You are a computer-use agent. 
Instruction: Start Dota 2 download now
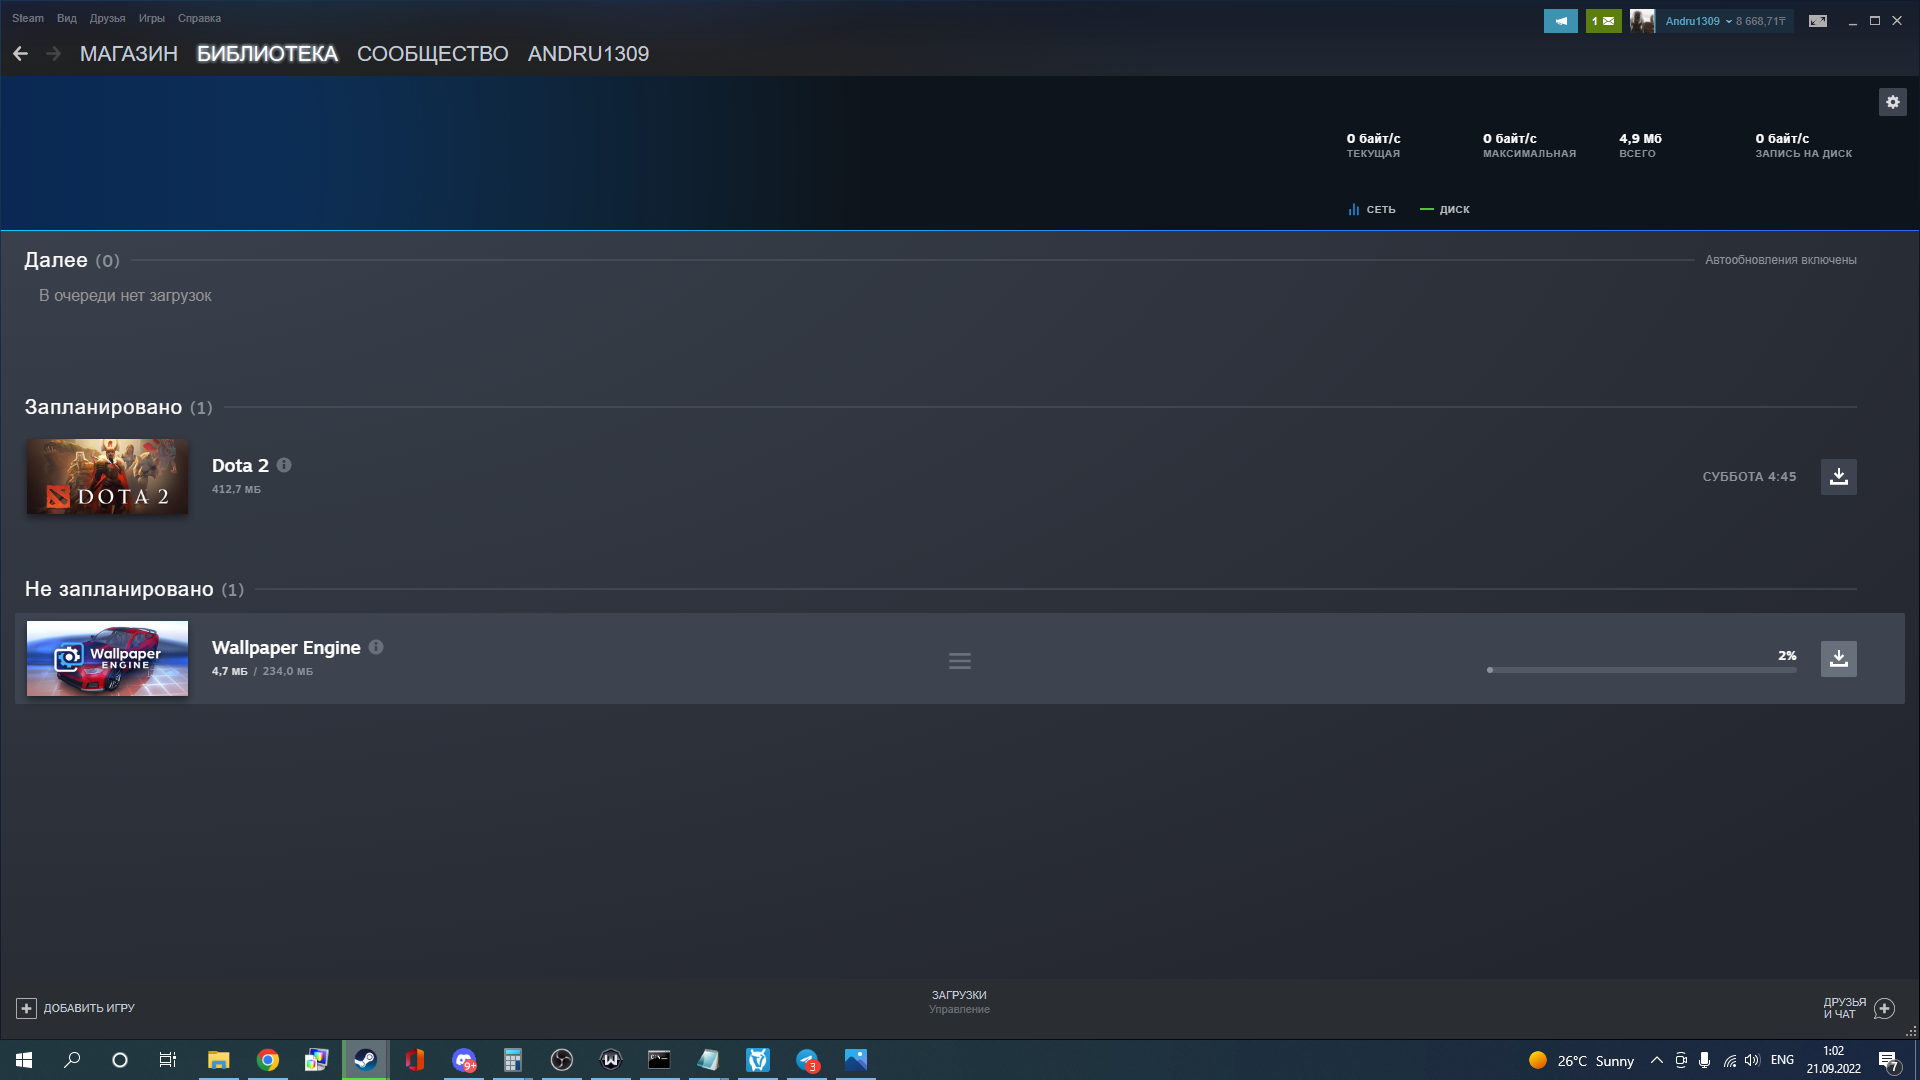1838,477
